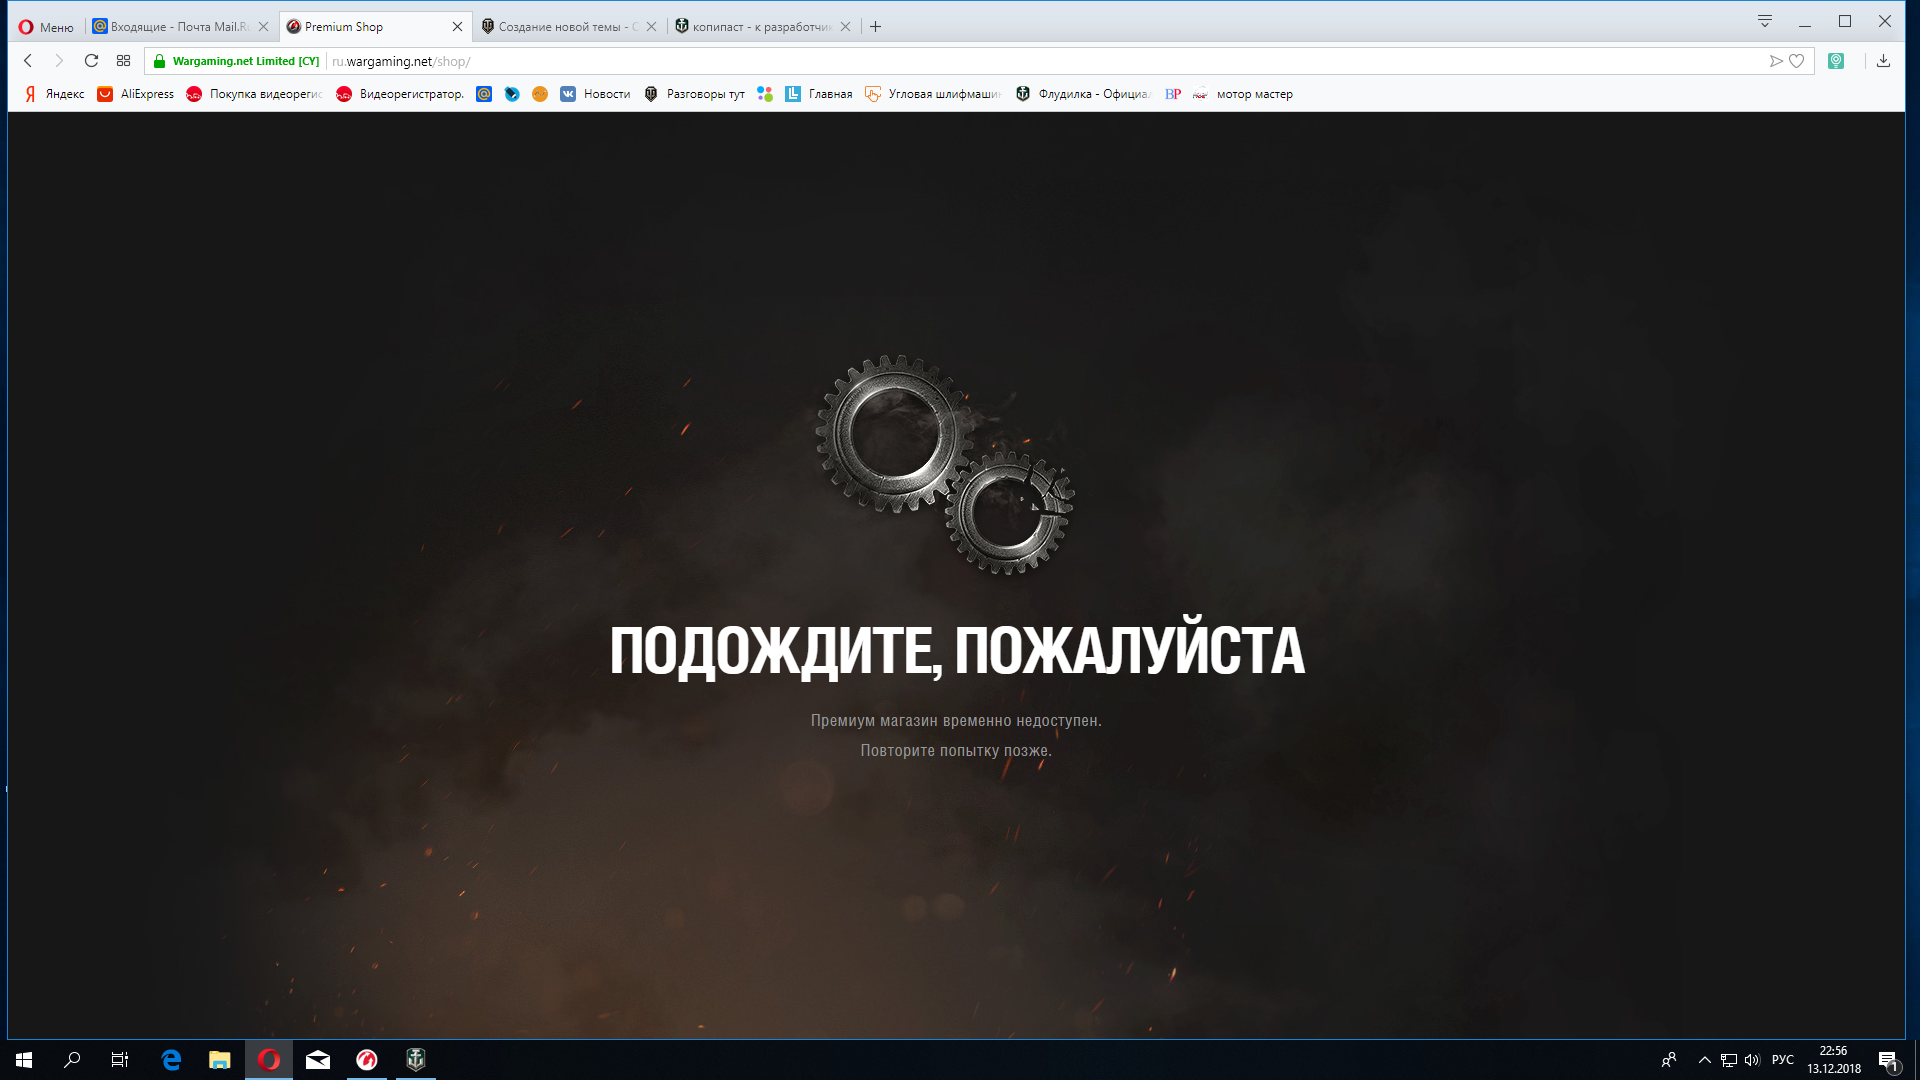Toggle the volume icon in system tray
The height and width of the screenshot is (1080, 1920).
1752,1060
